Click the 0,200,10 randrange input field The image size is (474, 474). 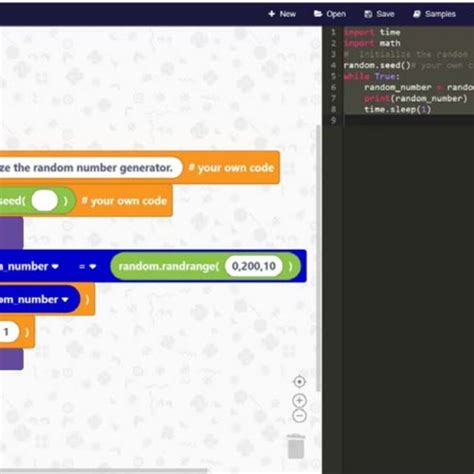[x=254, y=266]
